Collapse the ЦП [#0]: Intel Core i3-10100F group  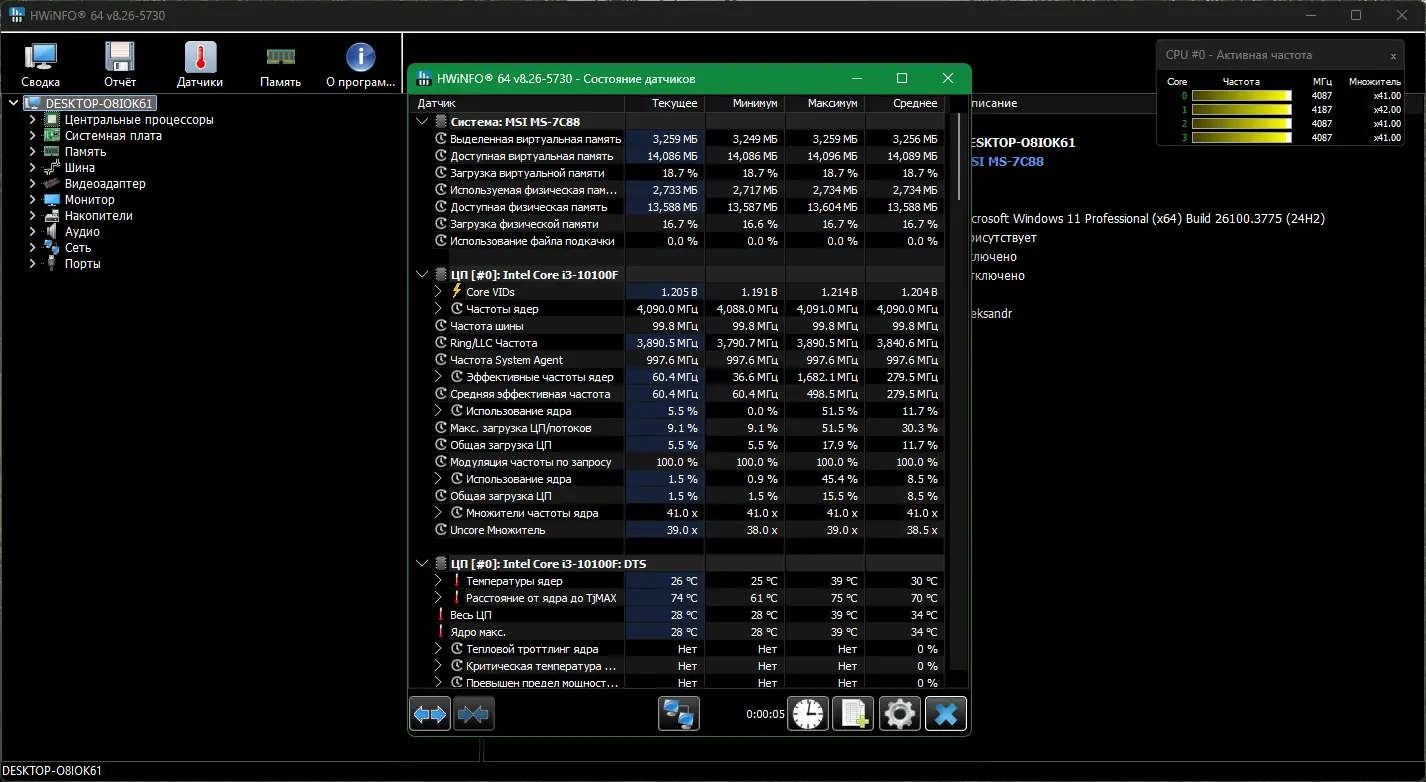tap(423, 274)
